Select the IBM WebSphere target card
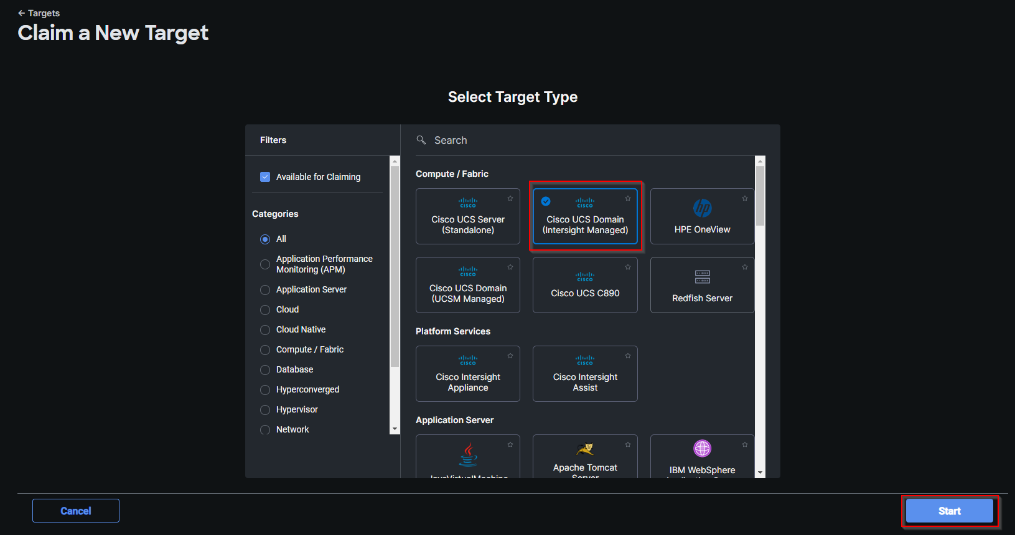 702,457
